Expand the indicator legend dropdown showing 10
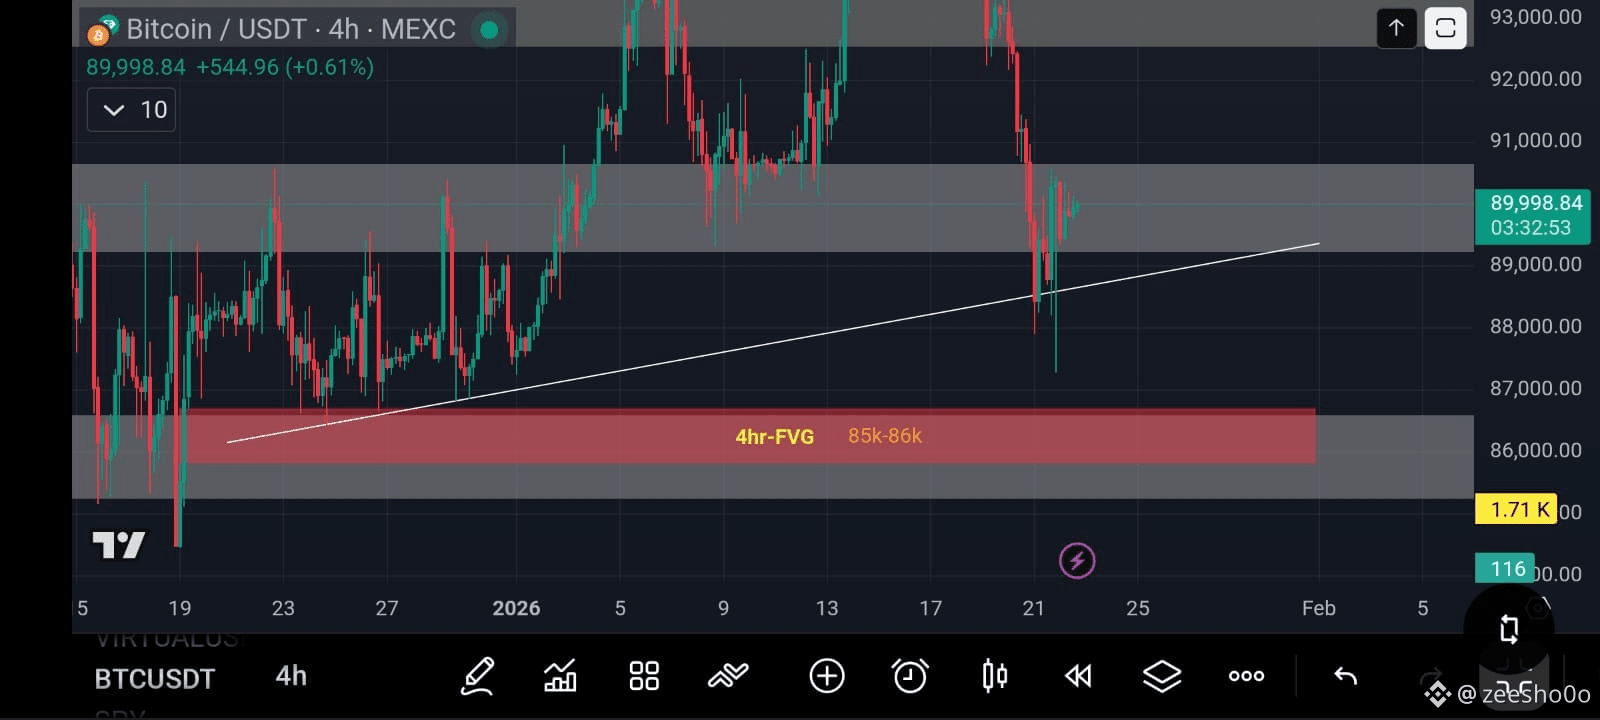This screenshot has height=720, width=1600. (x=132, y=110)
